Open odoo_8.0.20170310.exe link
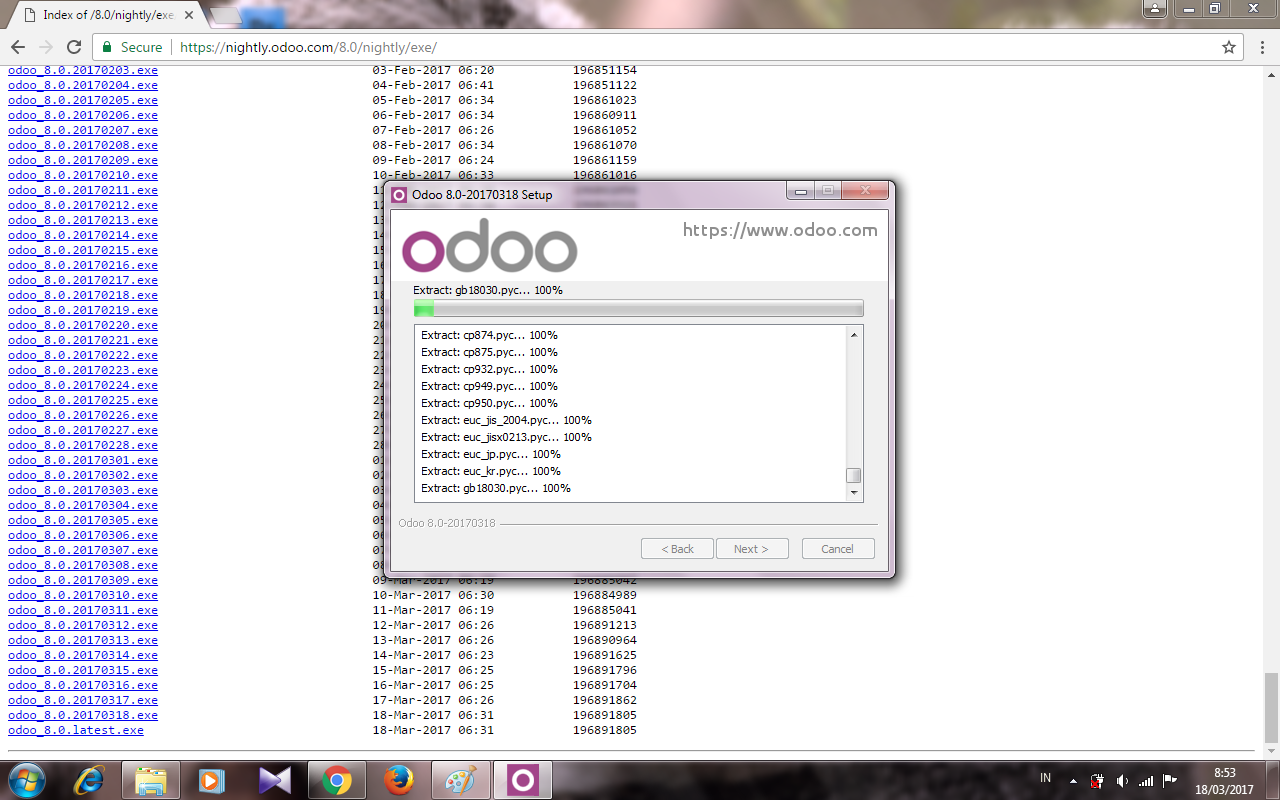Screen dimensions: 1280x800 point(83,595)
